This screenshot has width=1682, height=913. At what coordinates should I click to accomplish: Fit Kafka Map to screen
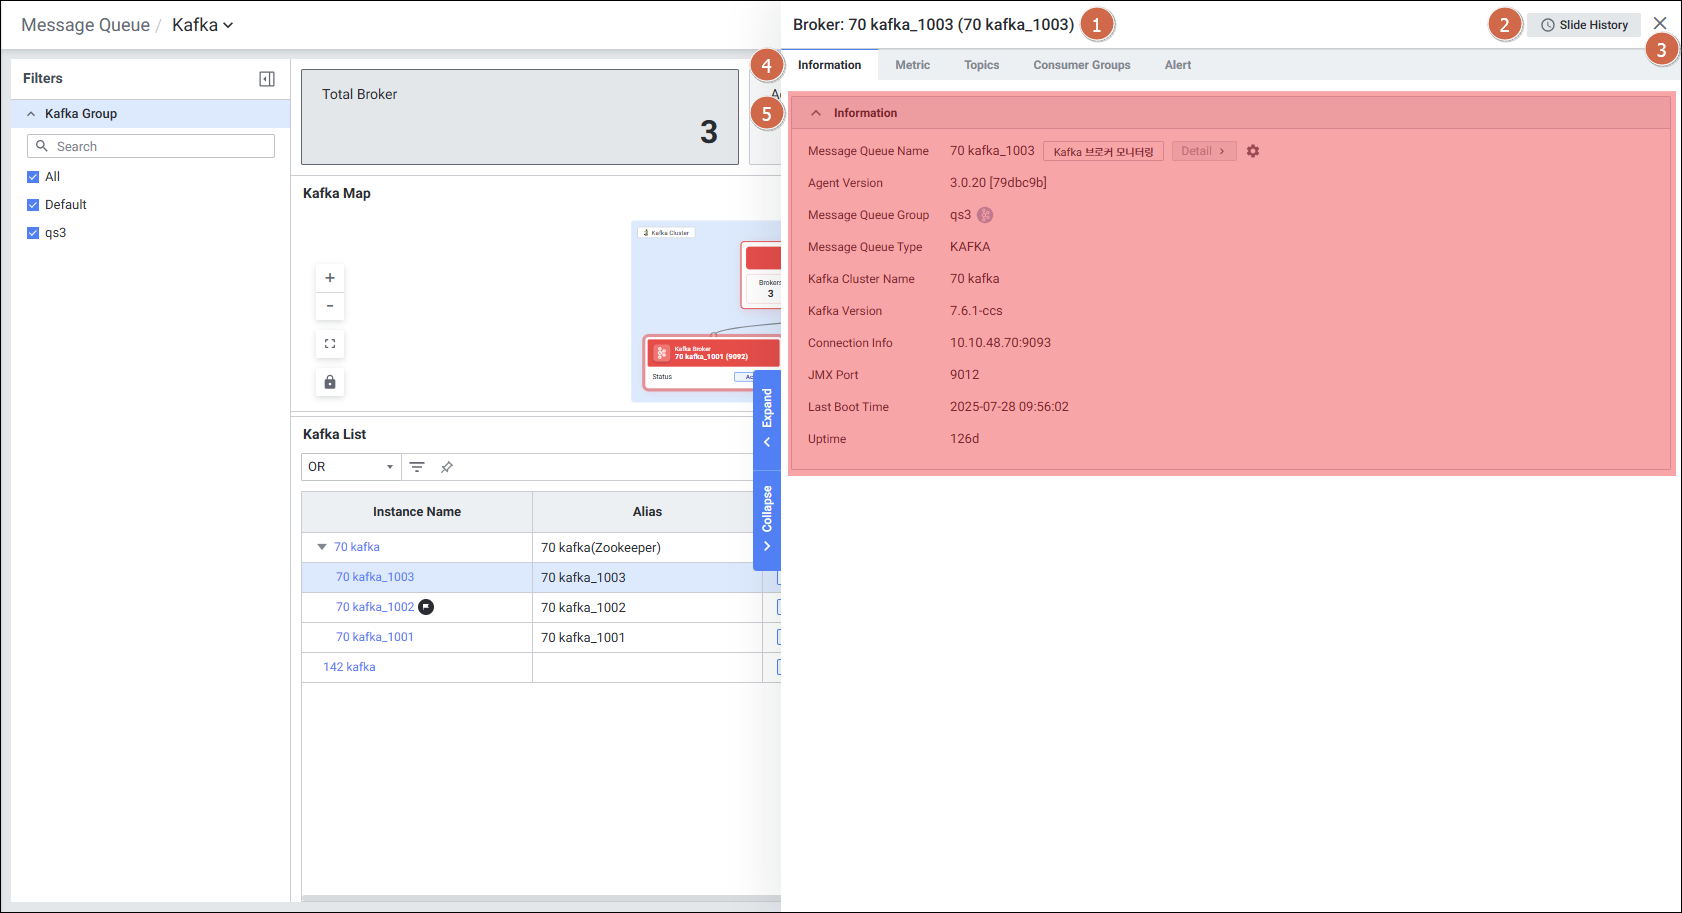pos(330,344)
